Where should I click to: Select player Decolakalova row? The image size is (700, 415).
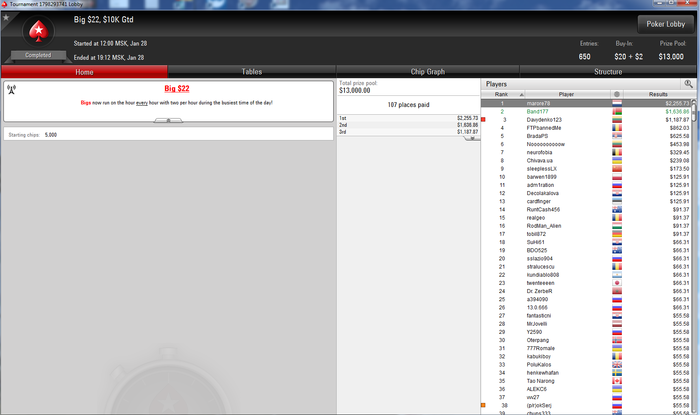[x=586, y=193]
